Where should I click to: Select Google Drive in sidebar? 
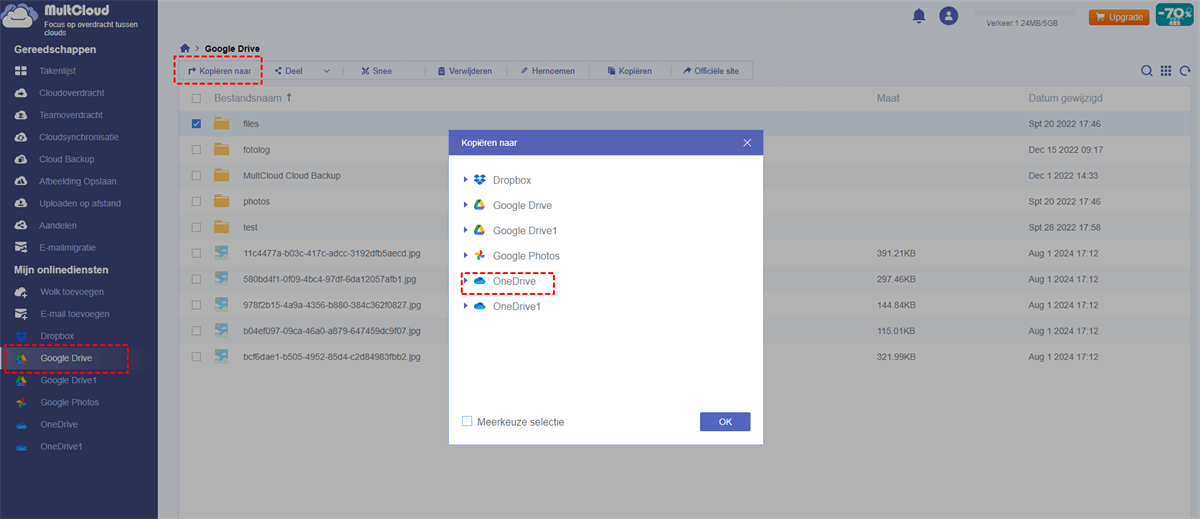pos(66,358)
